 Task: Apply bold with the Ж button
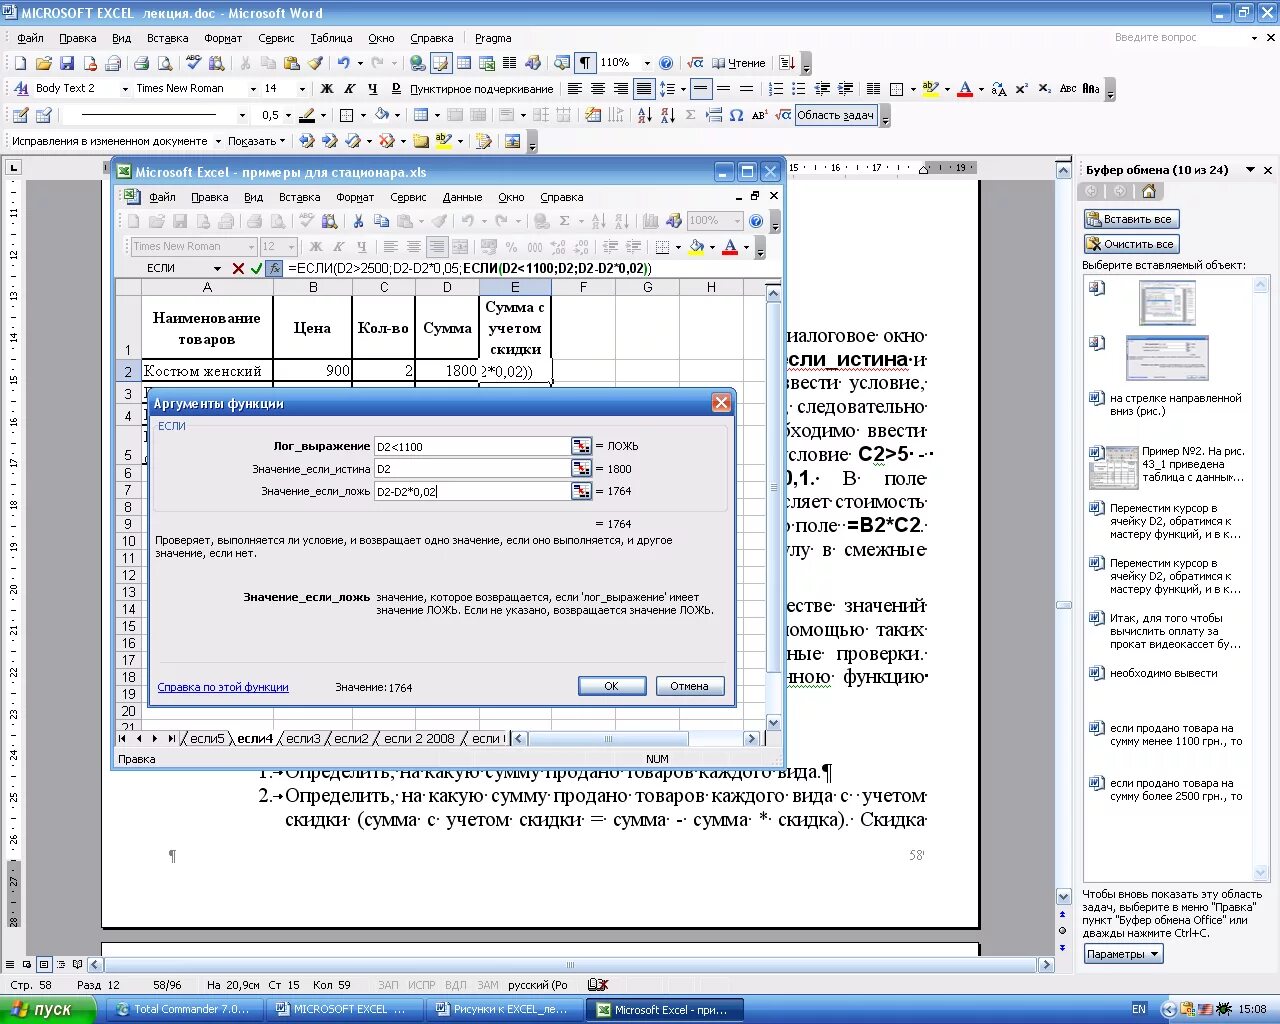click(x=327, y=89)
